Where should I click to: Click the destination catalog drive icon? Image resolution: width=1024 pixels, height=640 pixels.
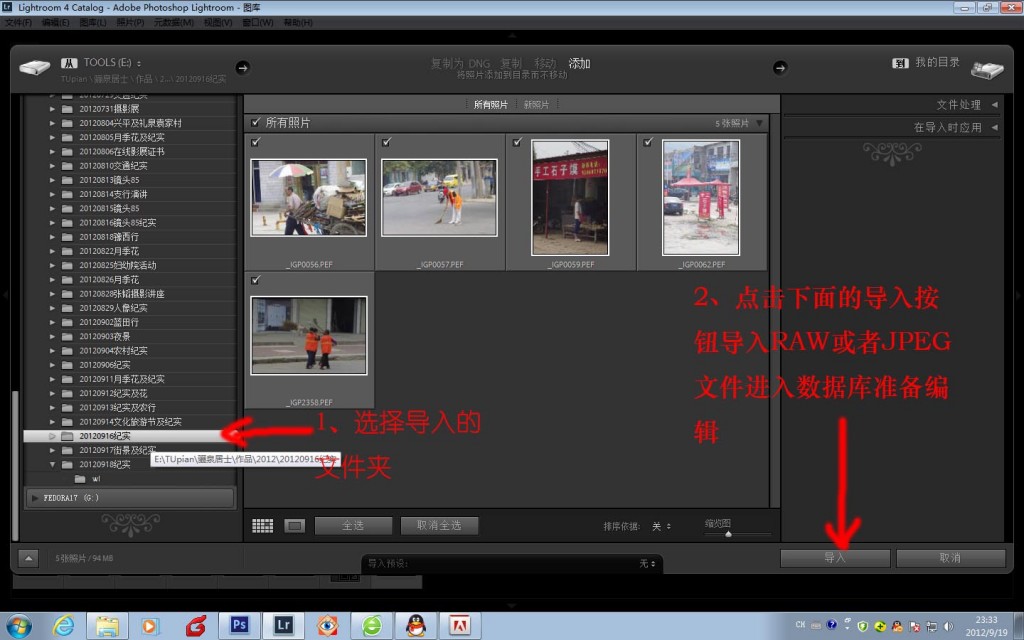tap(987, 69)
